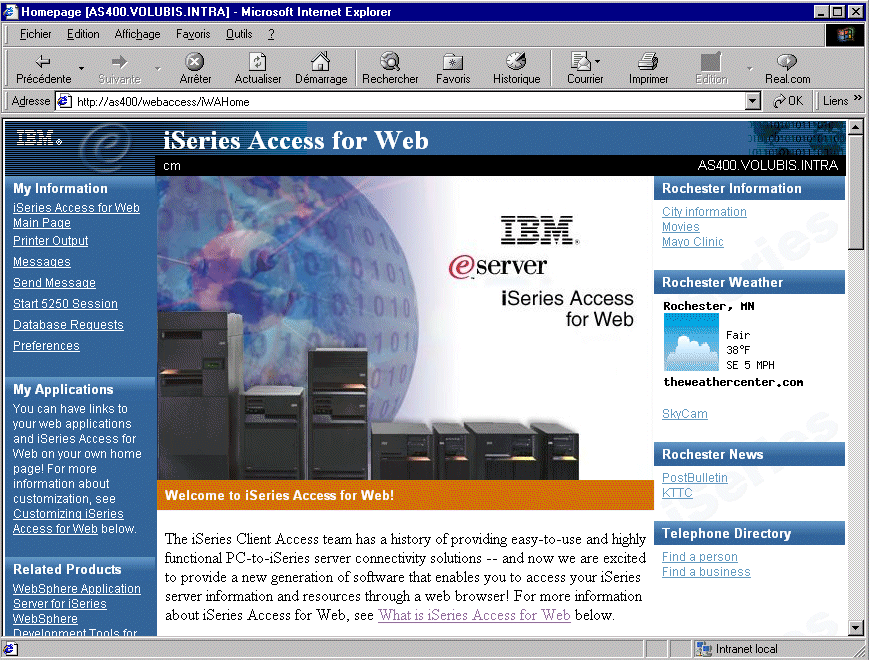Go to the Démarrage home page

321,68
